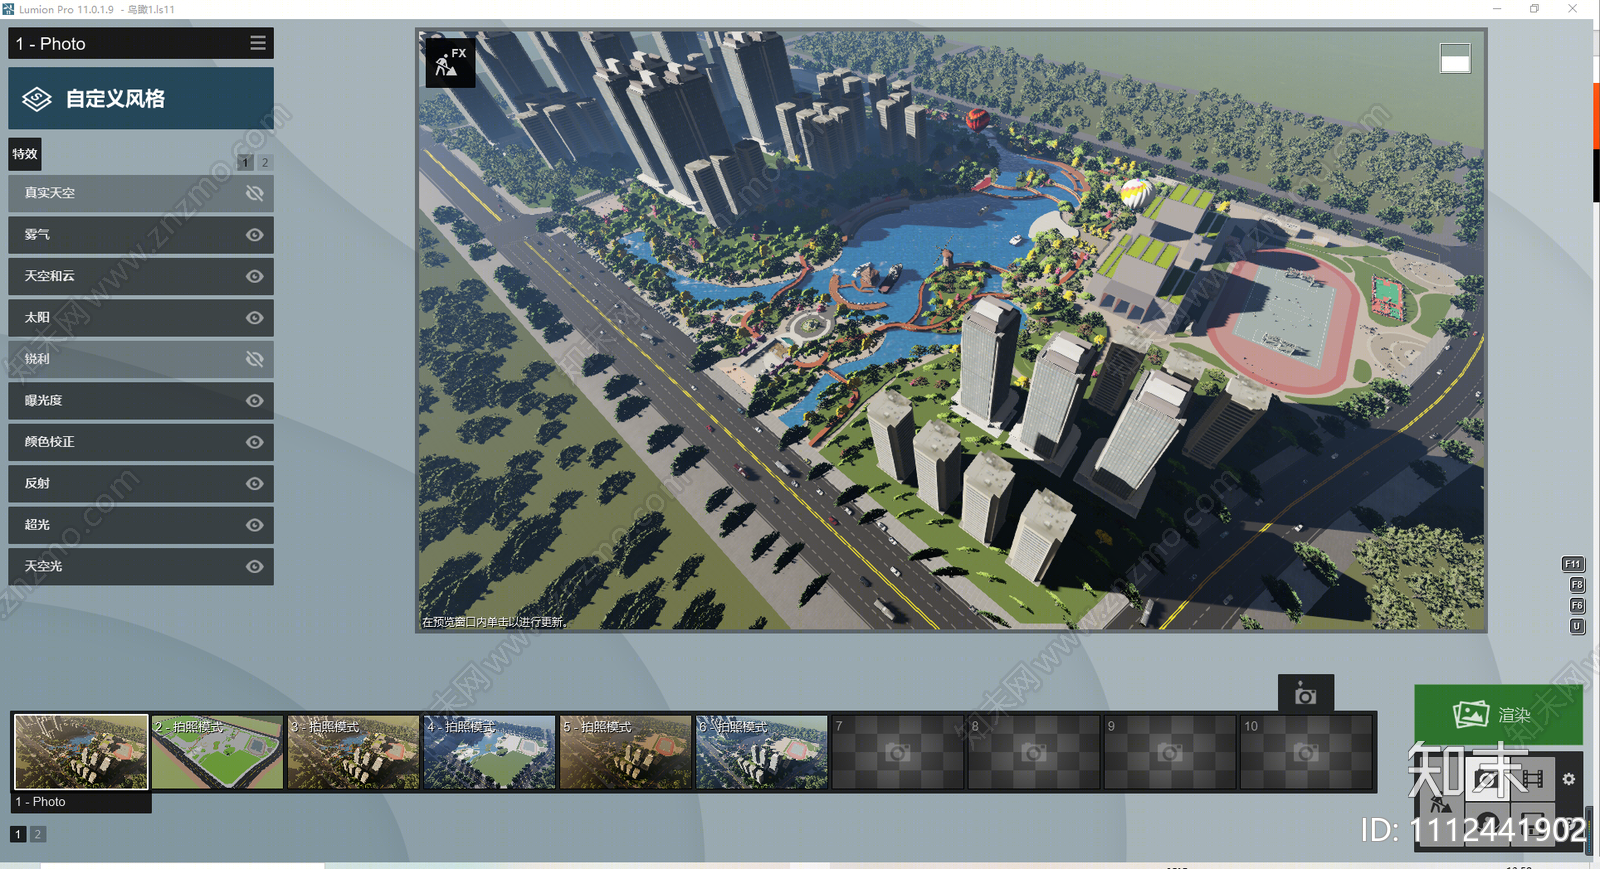
Task: Toggle visibility of 雾气 effect
Action: click(255, 235)
